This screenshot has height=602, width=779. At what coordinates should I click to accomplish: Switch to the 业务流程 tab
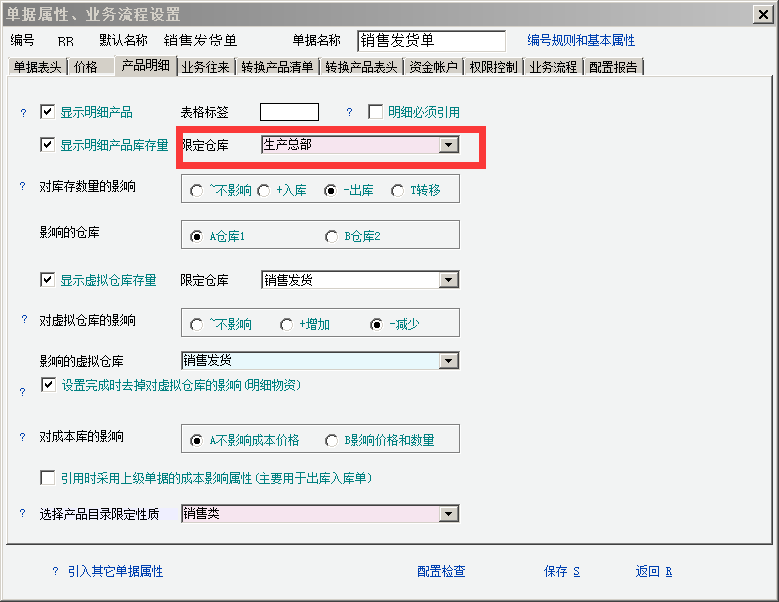click(x=553, y=67)
